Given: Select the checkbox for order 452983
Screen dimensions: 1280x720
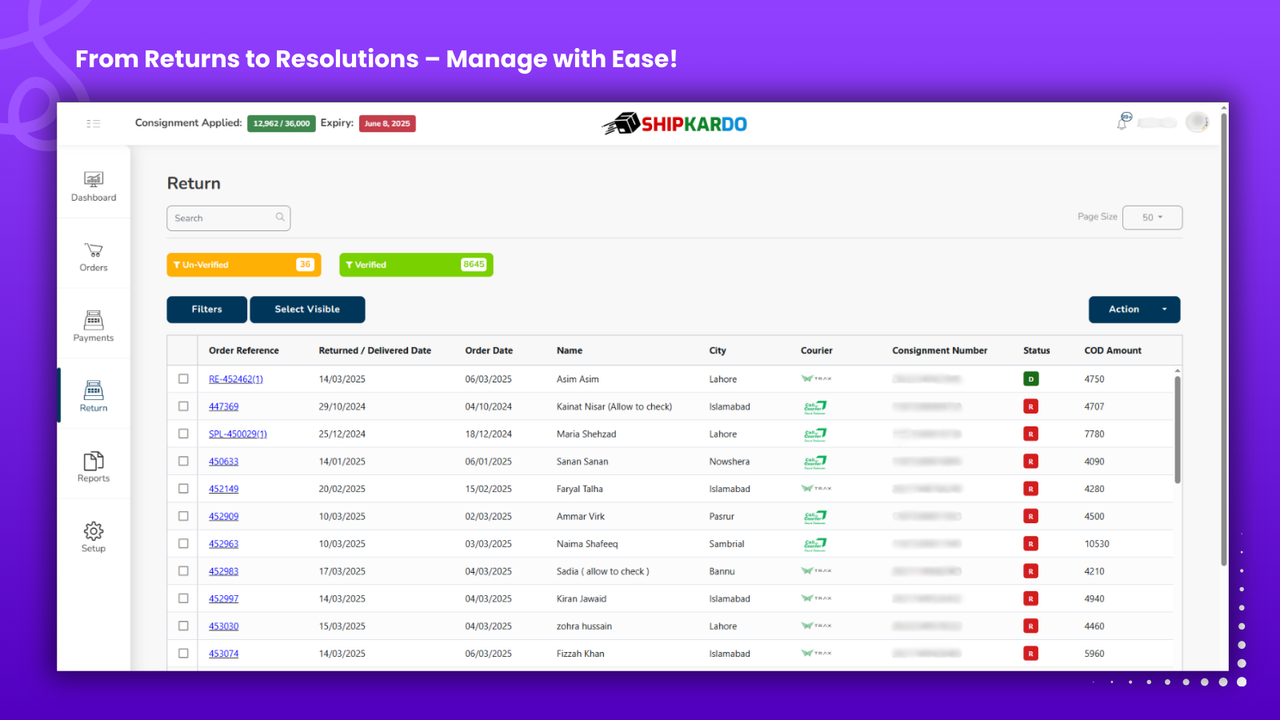Looking at the screenshot, I should [183, 571].
